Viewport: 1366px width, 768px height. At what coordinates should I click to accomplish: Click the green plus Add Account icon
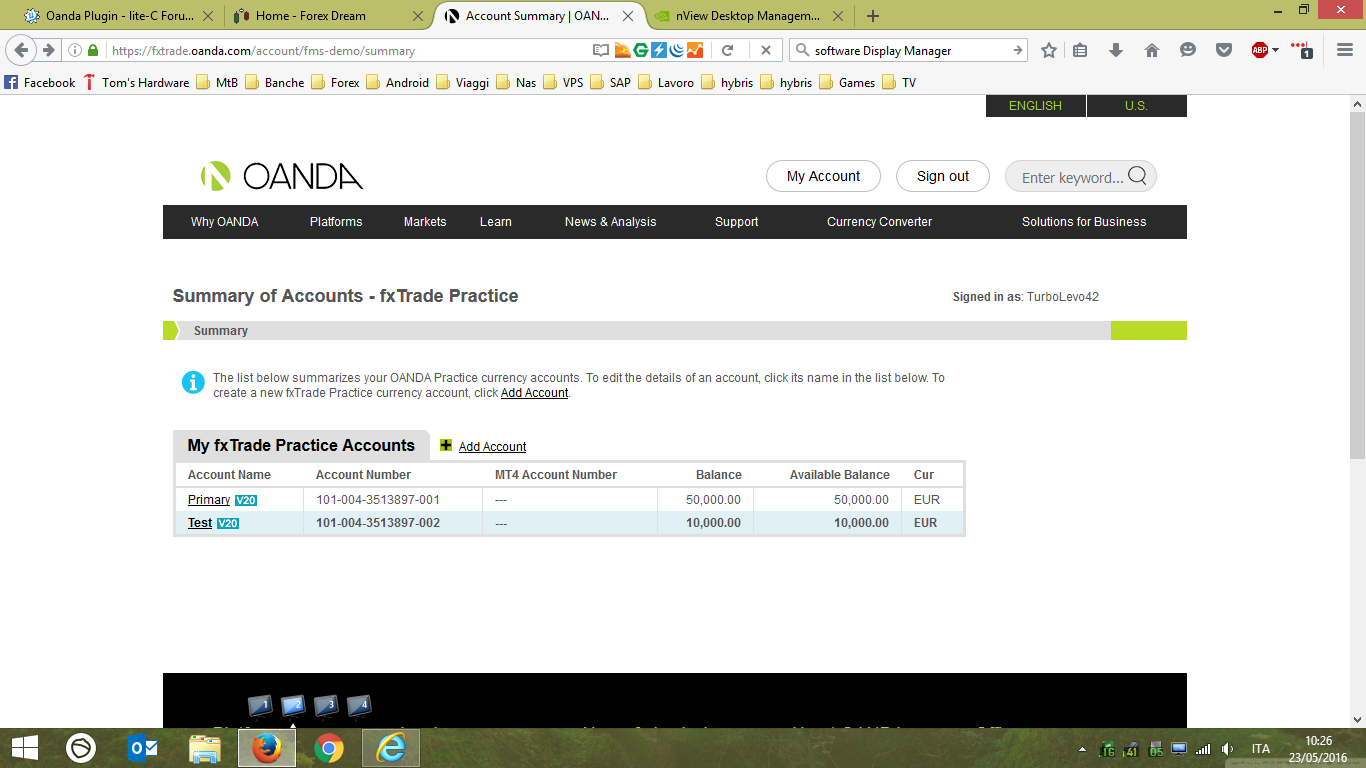coord(446,446)
